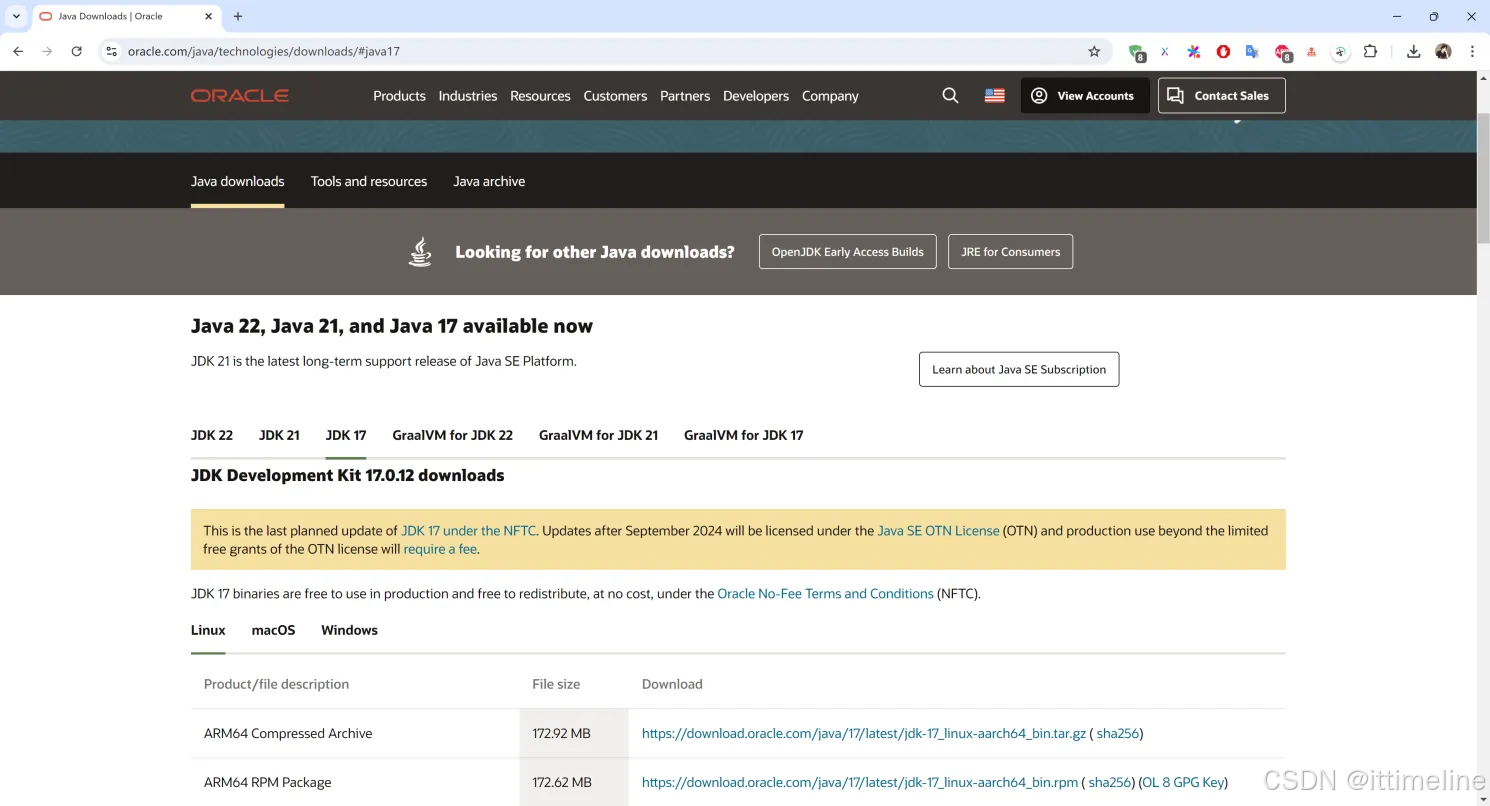Open the green shield extension with badge 8
The width and height of the screenshot is (1490, 806).
point(1136,52)
